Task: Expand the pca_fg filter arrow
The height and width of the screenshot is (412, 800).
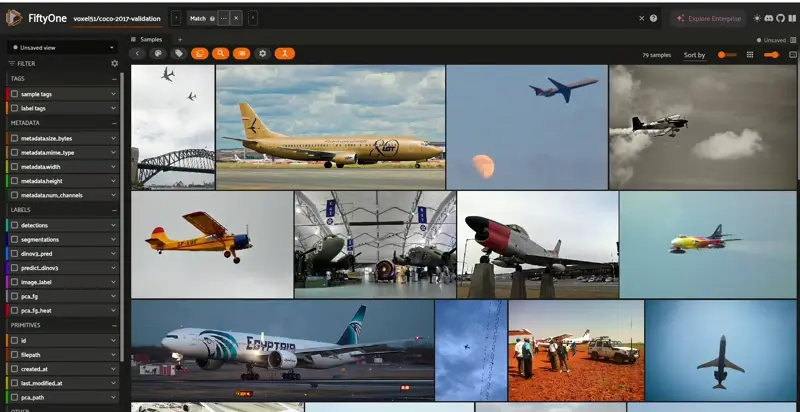Action: 113,296
